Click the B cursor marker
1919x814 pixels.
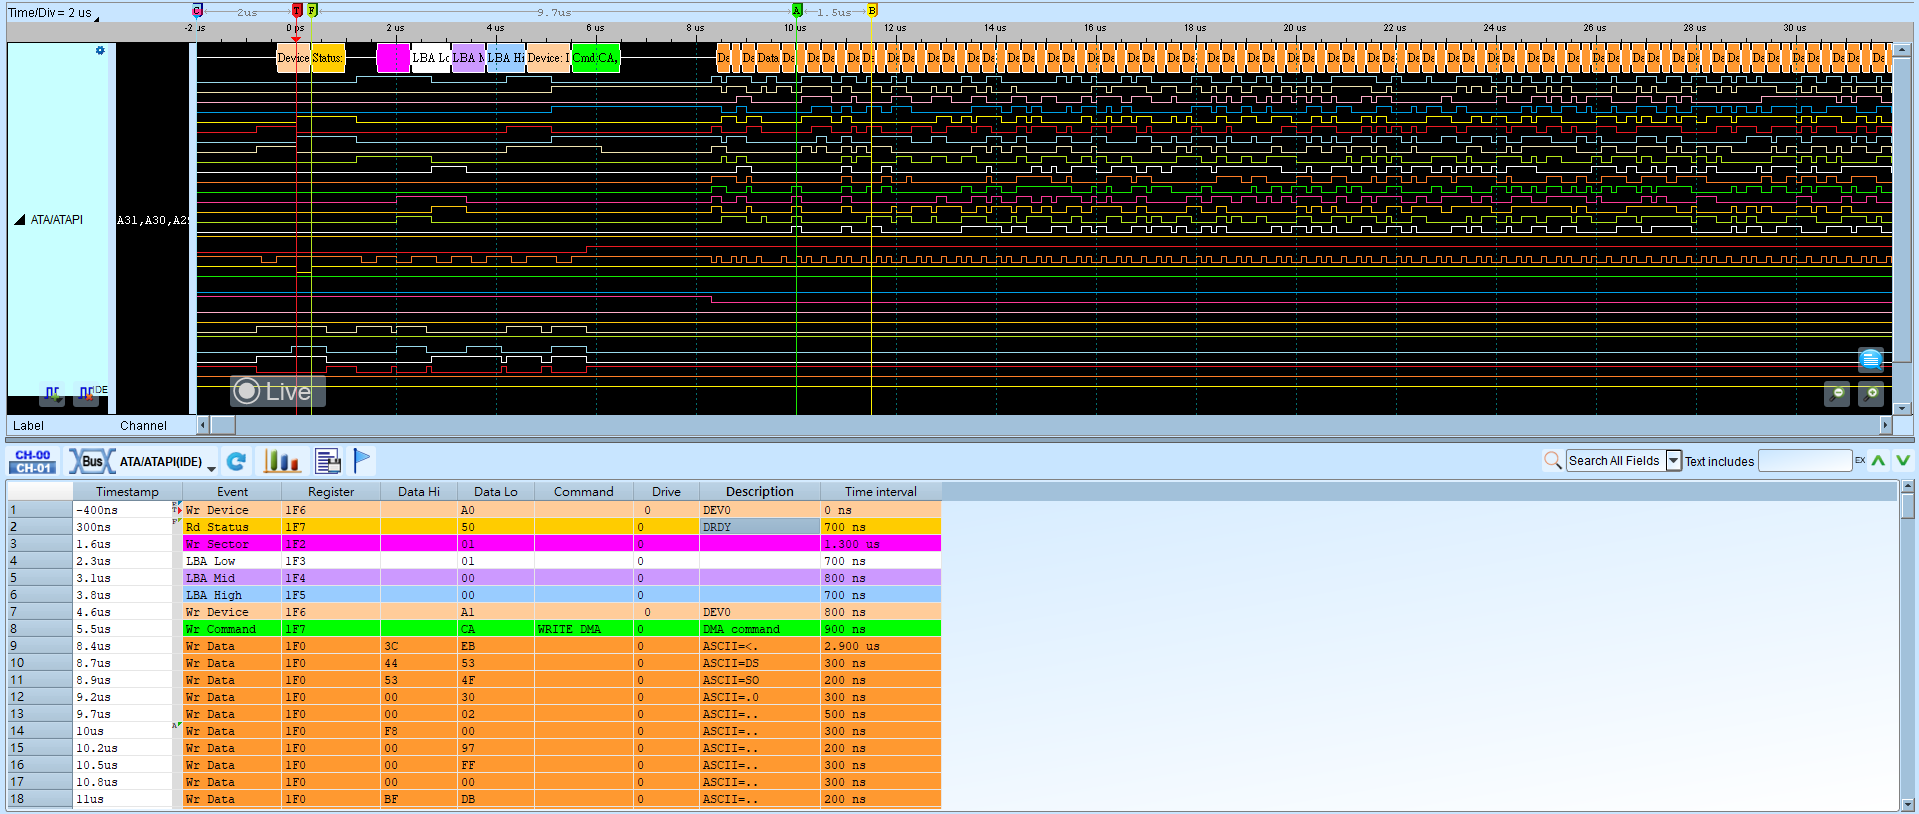872,11
